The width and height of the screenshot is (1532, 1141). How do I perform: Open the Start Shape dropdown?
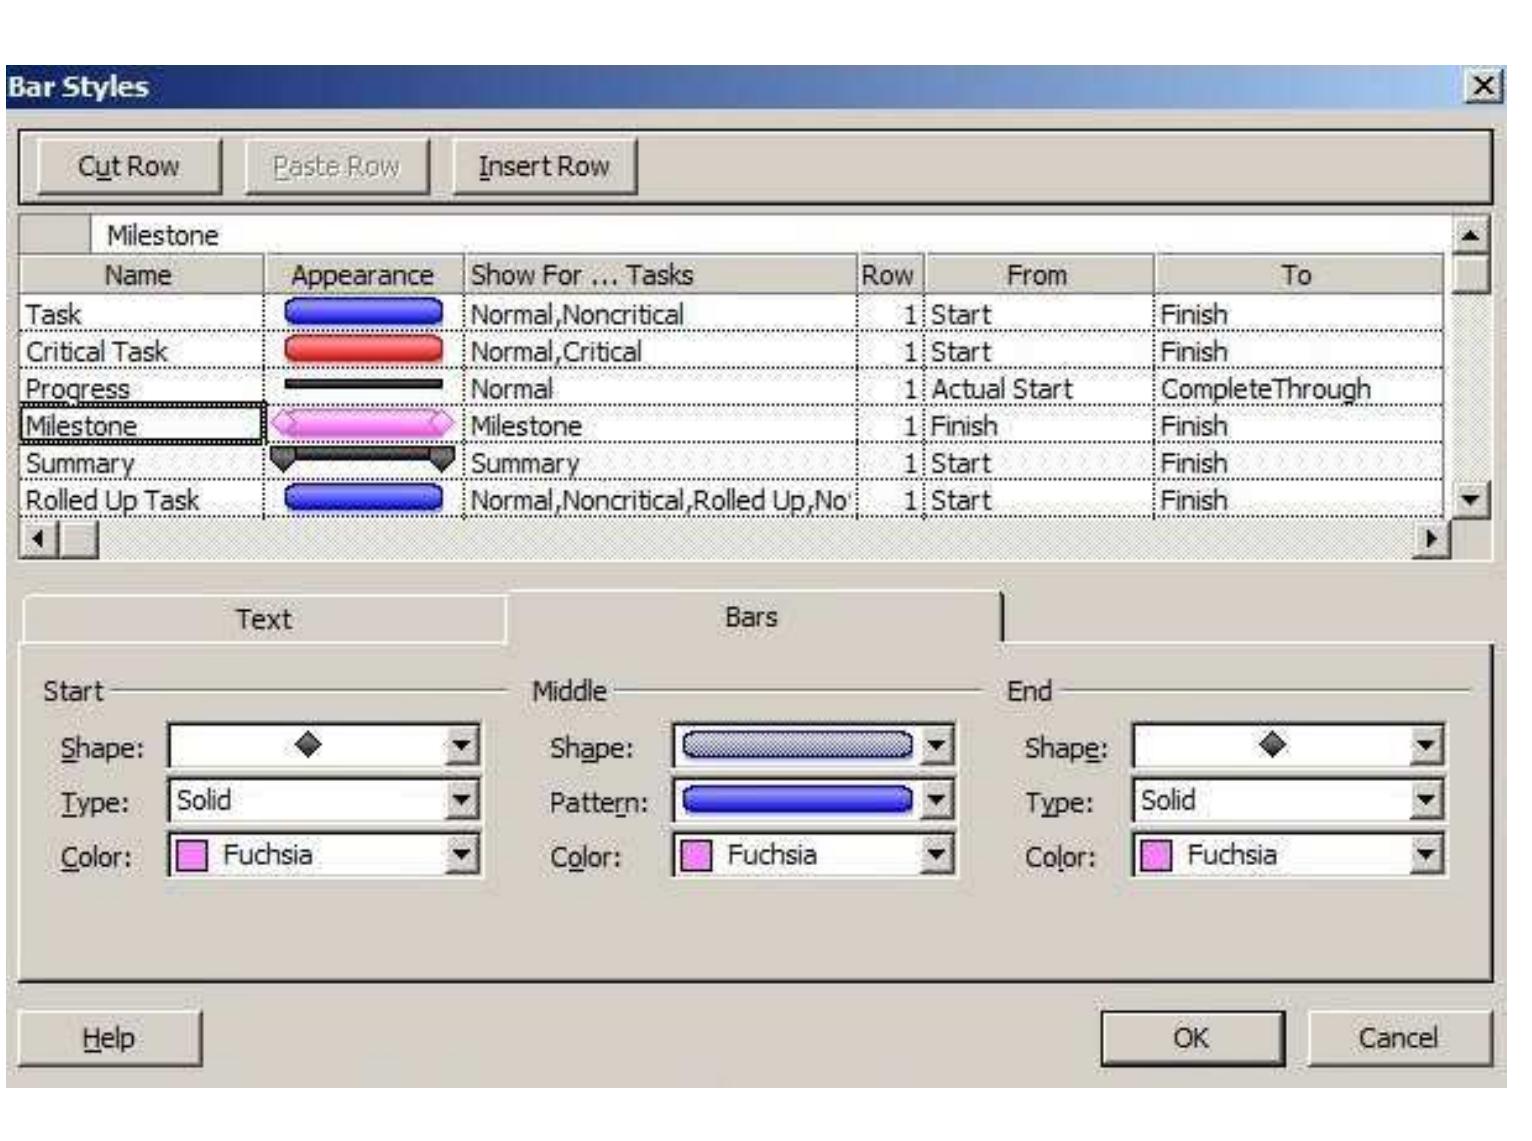461,746
